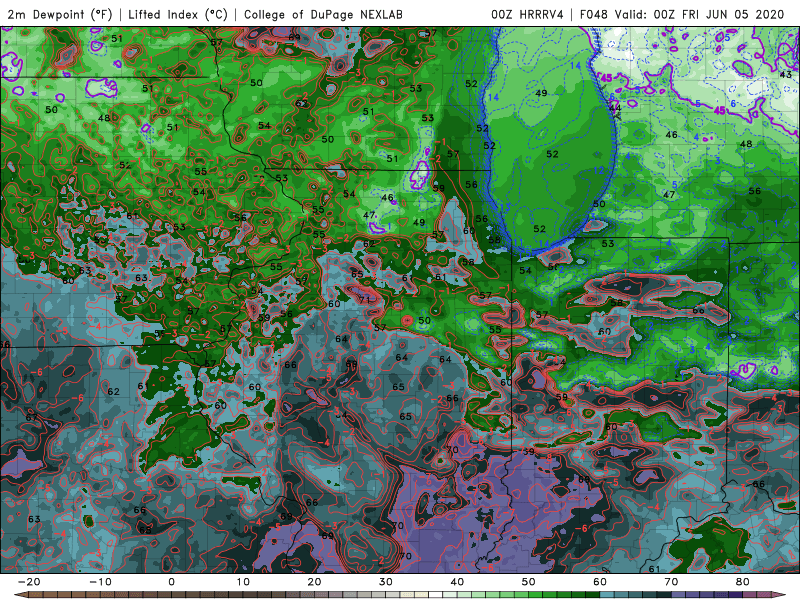
Task: Click the 0 label on the color scale
Action: [171, 582]
